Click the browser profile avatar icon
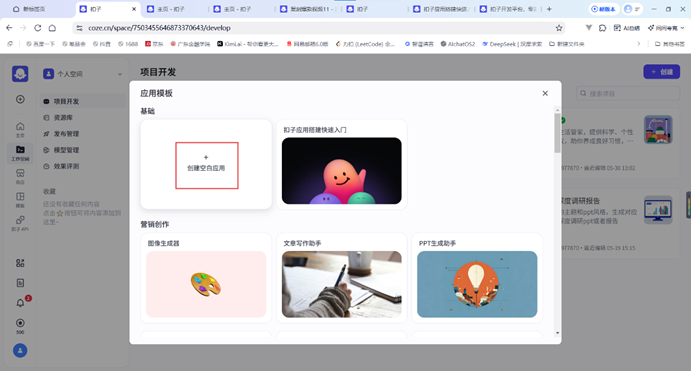The width and height of the screenshot is (691, 371). (628, 9)
